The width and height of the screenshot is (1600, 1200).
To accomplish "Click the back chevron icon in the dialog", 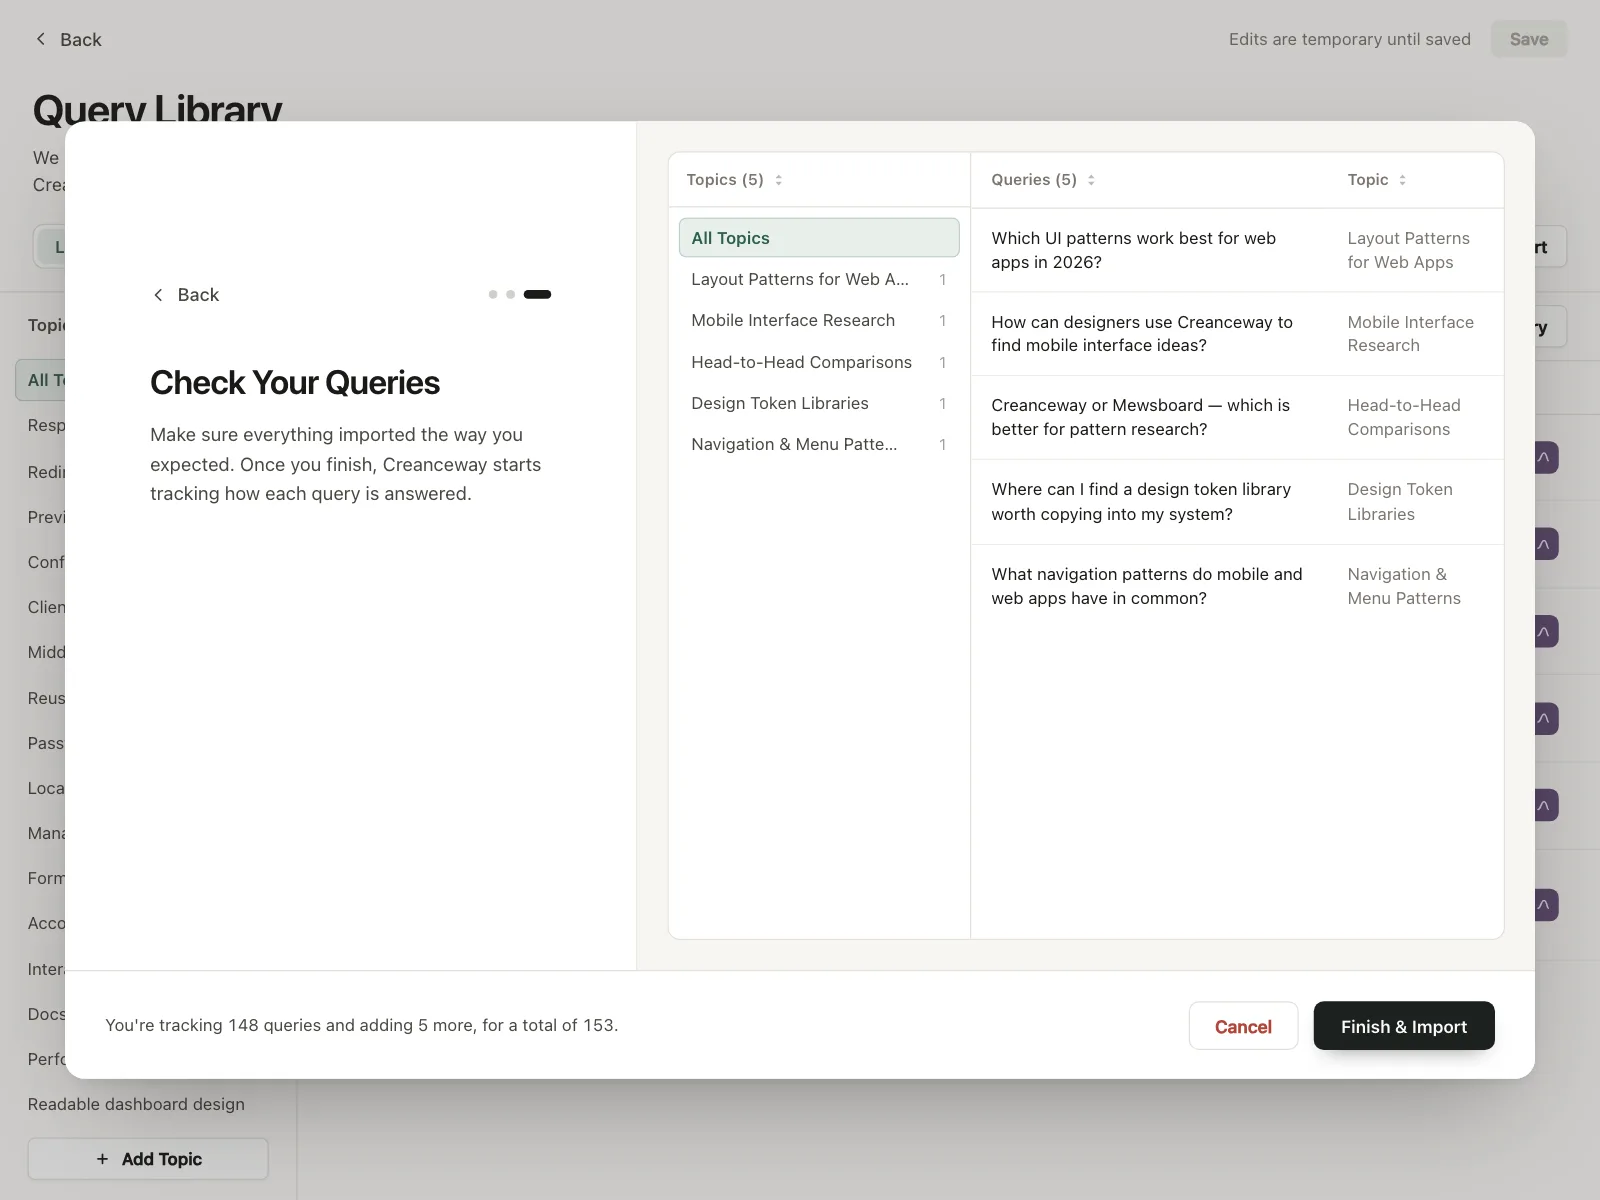I will point(158,295).
